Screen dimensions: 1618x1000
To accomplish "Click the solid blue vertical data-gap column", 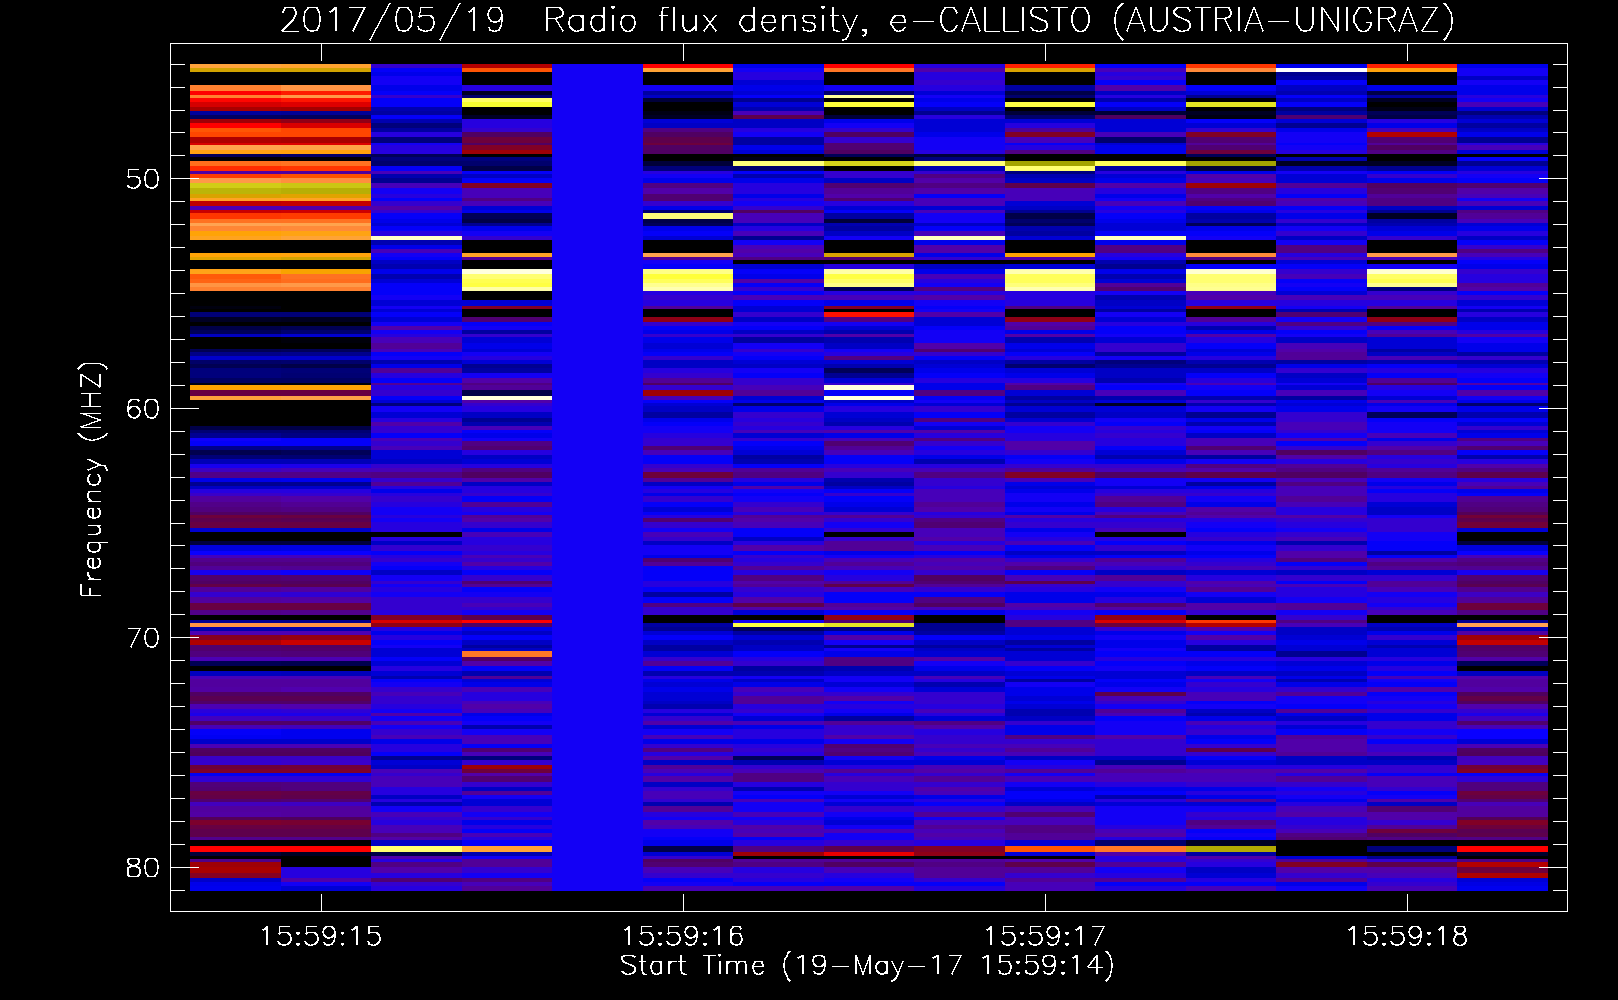I will [597, 477].
